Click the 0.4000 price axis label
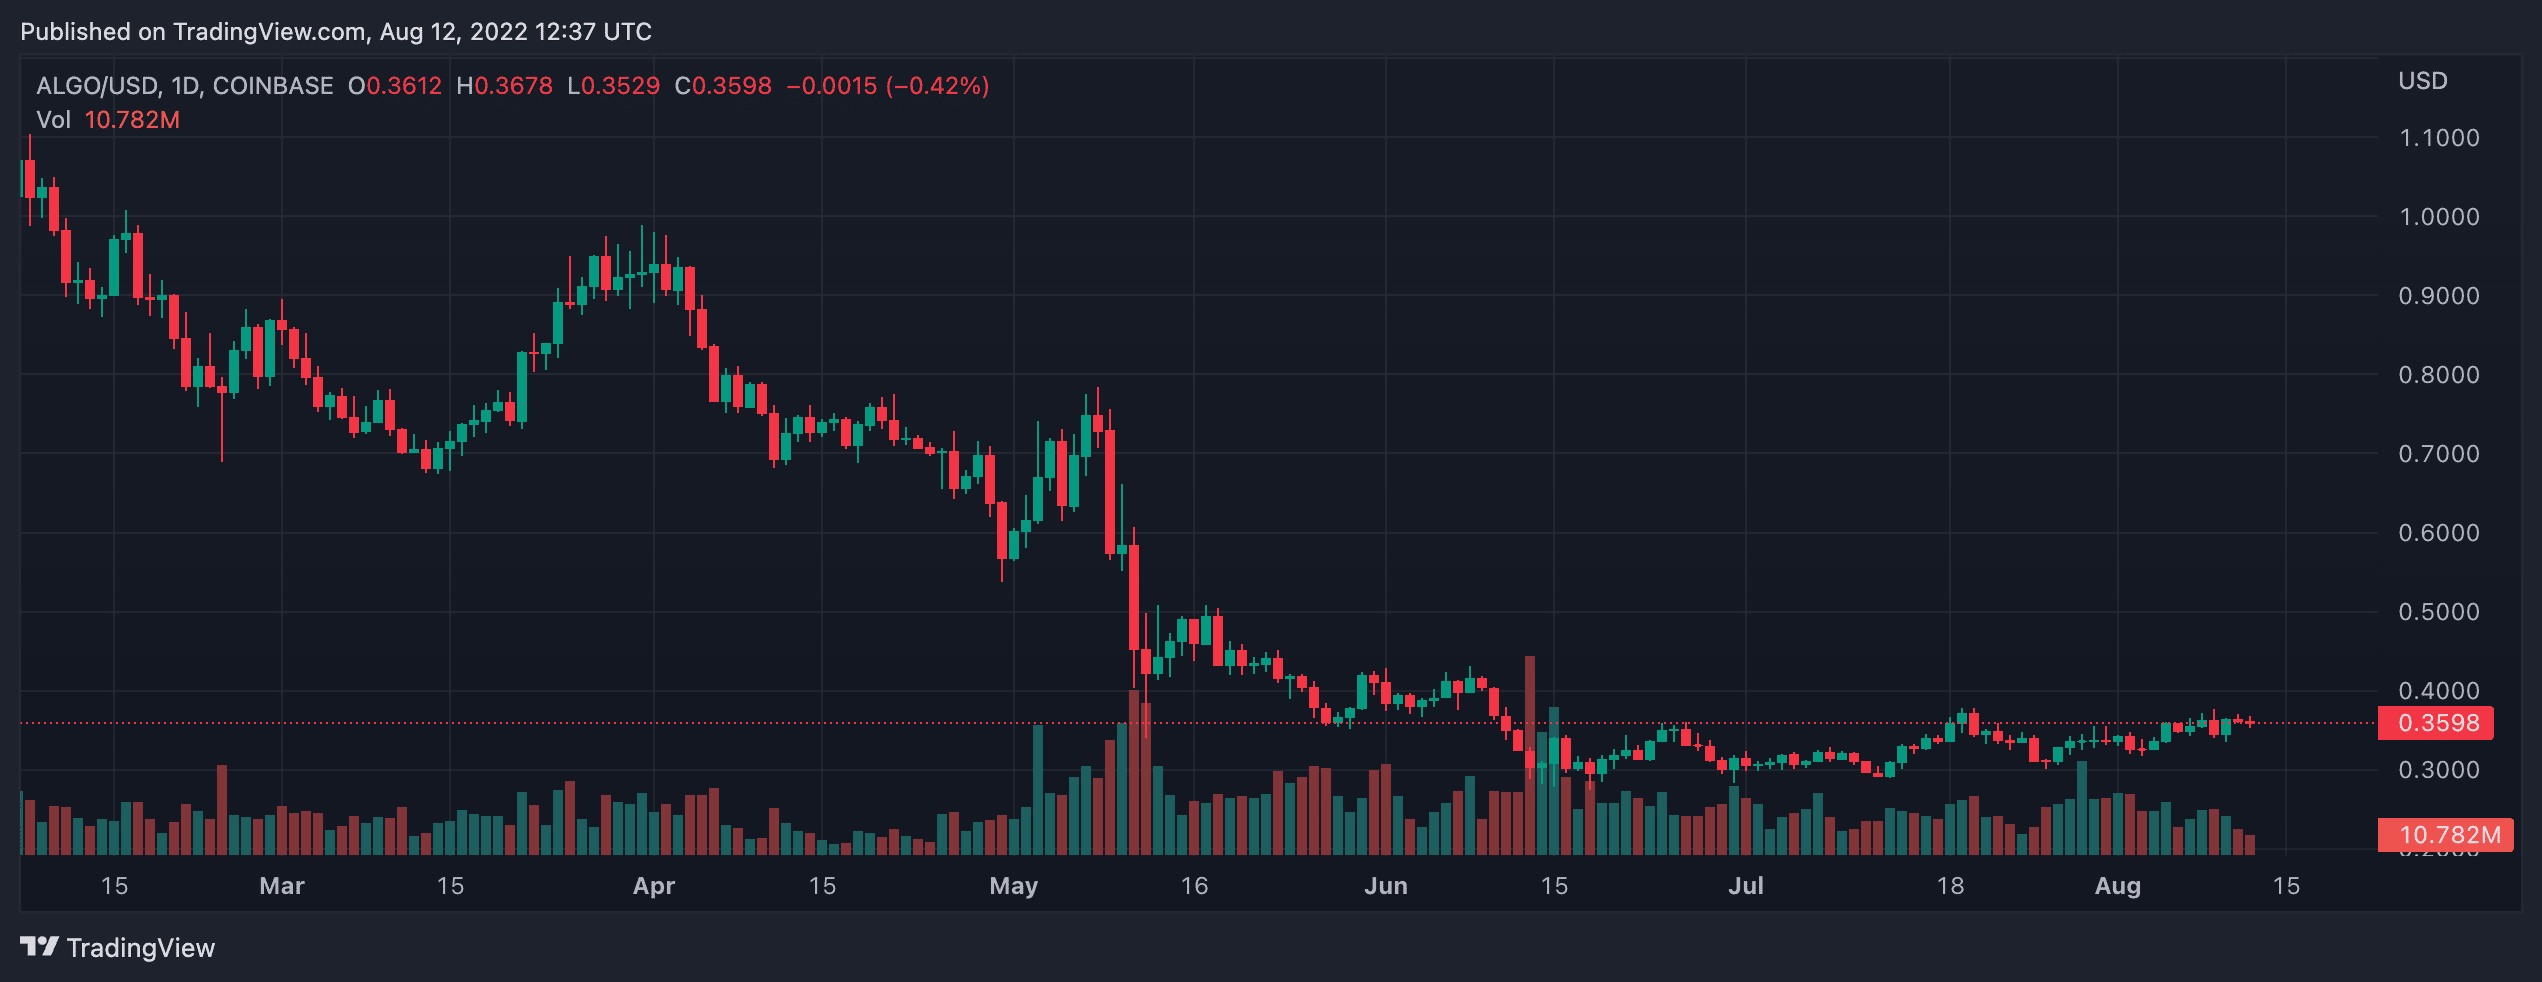This screenshot has height=982, width=2542. pyautogui.click(x=2439, y=691)
